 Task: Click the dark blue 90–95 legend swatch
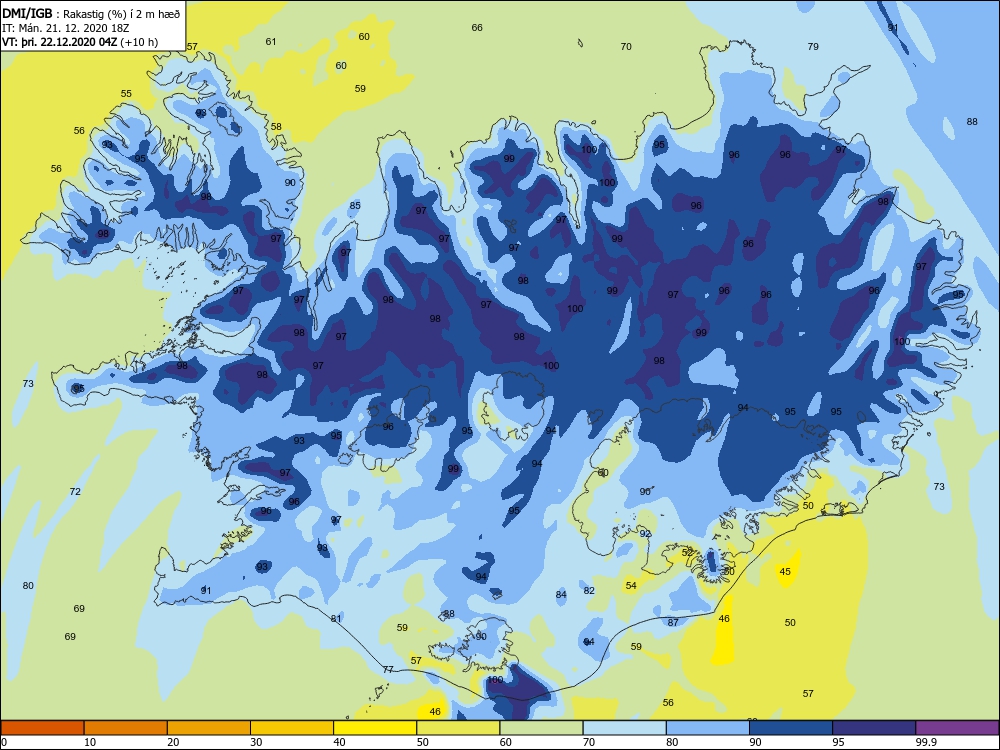[x=791, y=728]
